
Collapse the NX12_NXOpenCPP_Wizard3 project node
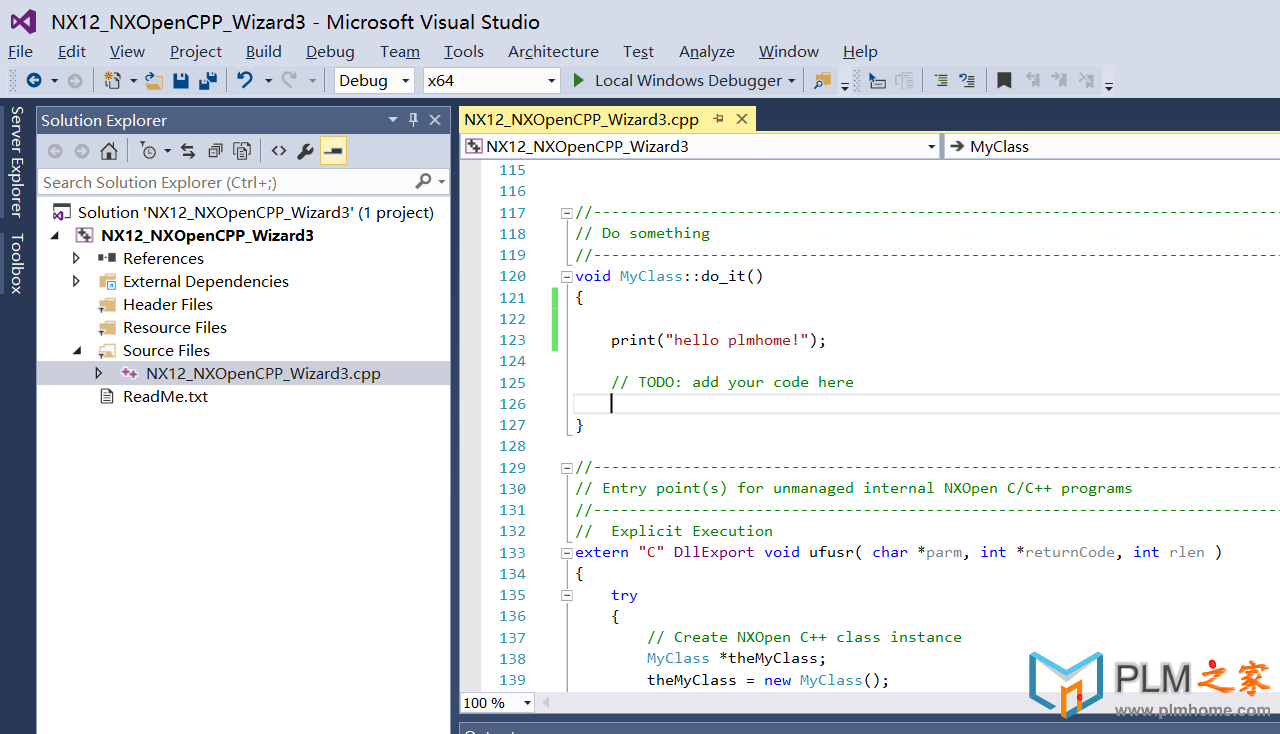pyautogui.click(x=55, y=236)
